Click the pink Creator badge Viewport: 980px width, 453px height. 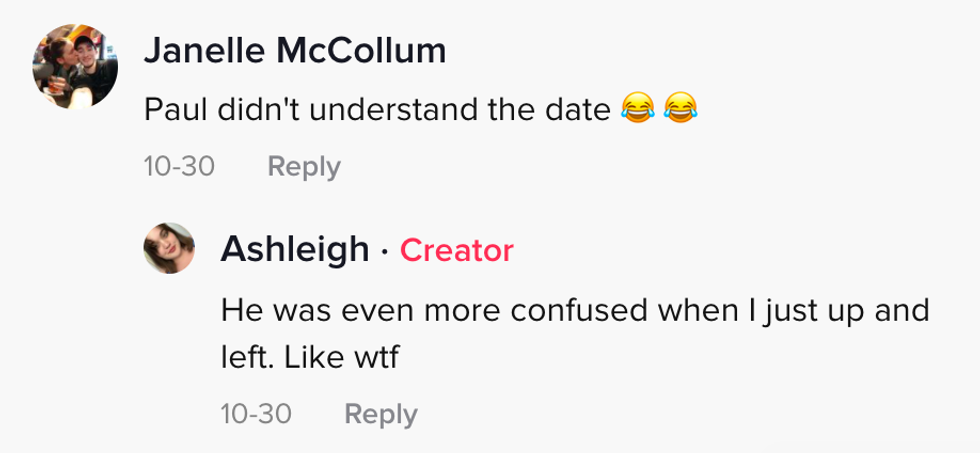tap(457, 250)
